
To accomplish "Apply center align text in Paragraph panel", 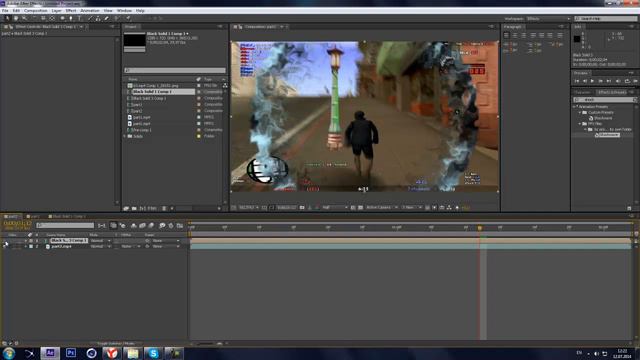I will [515, 36].
